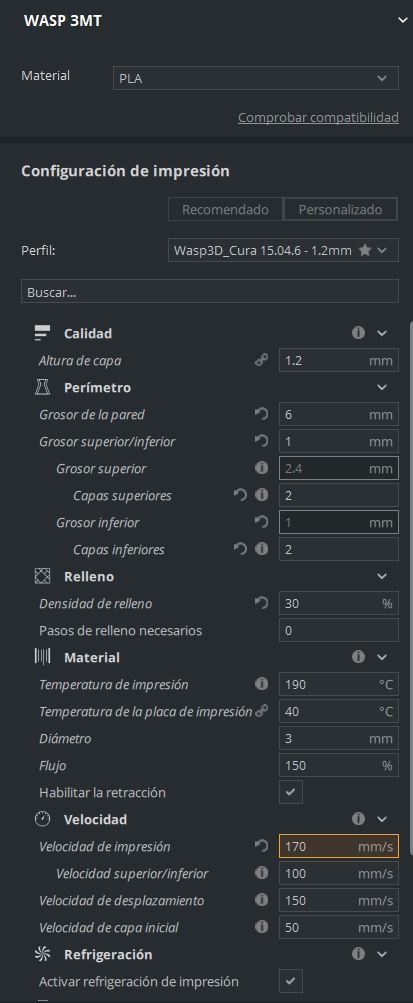The image size is (413, 1003).
Task: Edit Densidad de relleno field
Action: tap(339, 603)
